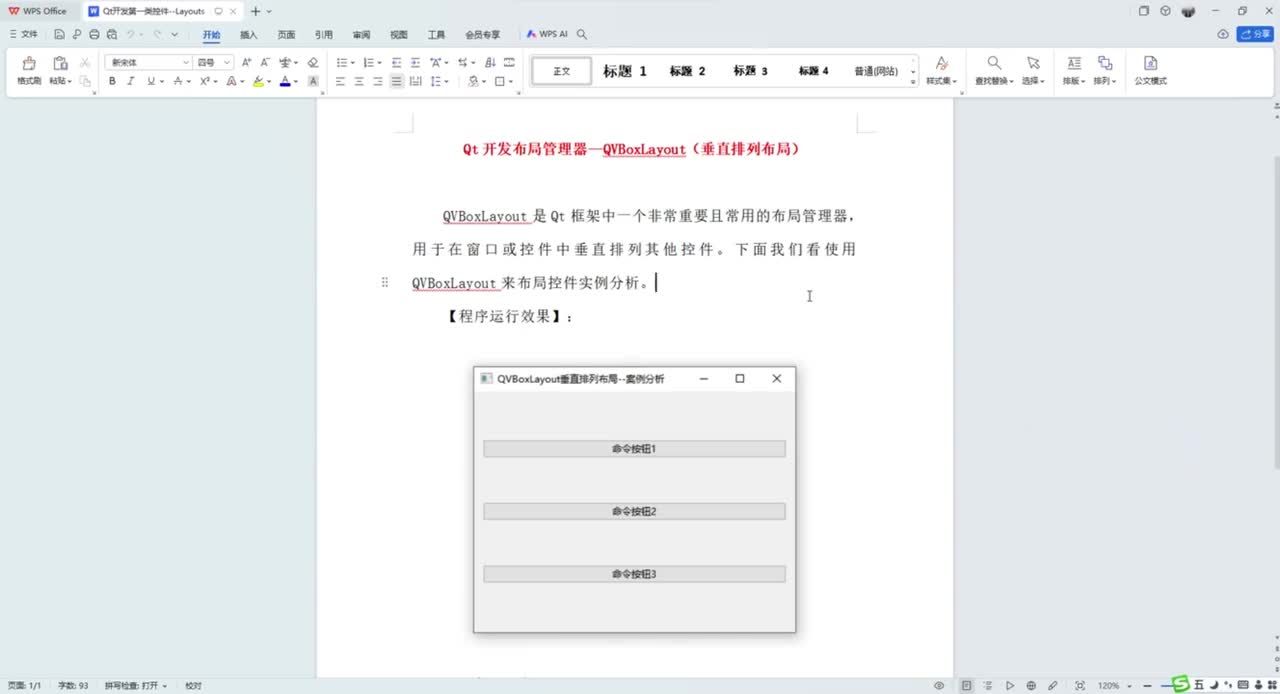Open the spell check (拼写检查) status dropdown
Viewport: 1280px width, 694px height.
click(x=136, y=686)
